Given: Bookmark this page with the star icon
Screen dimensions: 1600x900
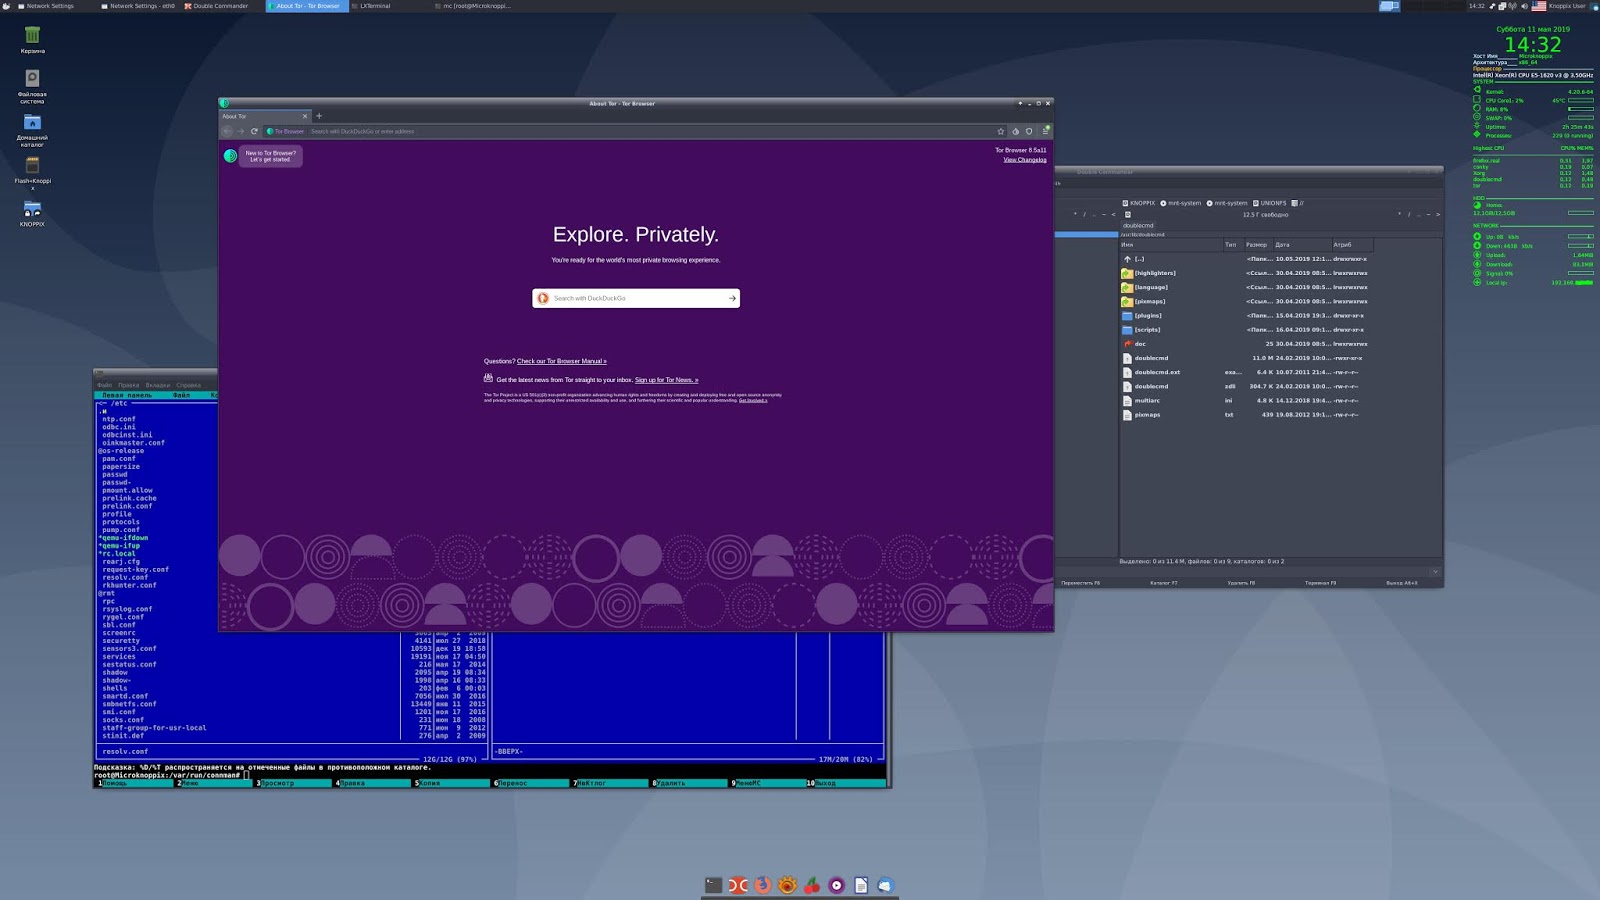Looking at the screenshot, I should (x=1000, y=131).
